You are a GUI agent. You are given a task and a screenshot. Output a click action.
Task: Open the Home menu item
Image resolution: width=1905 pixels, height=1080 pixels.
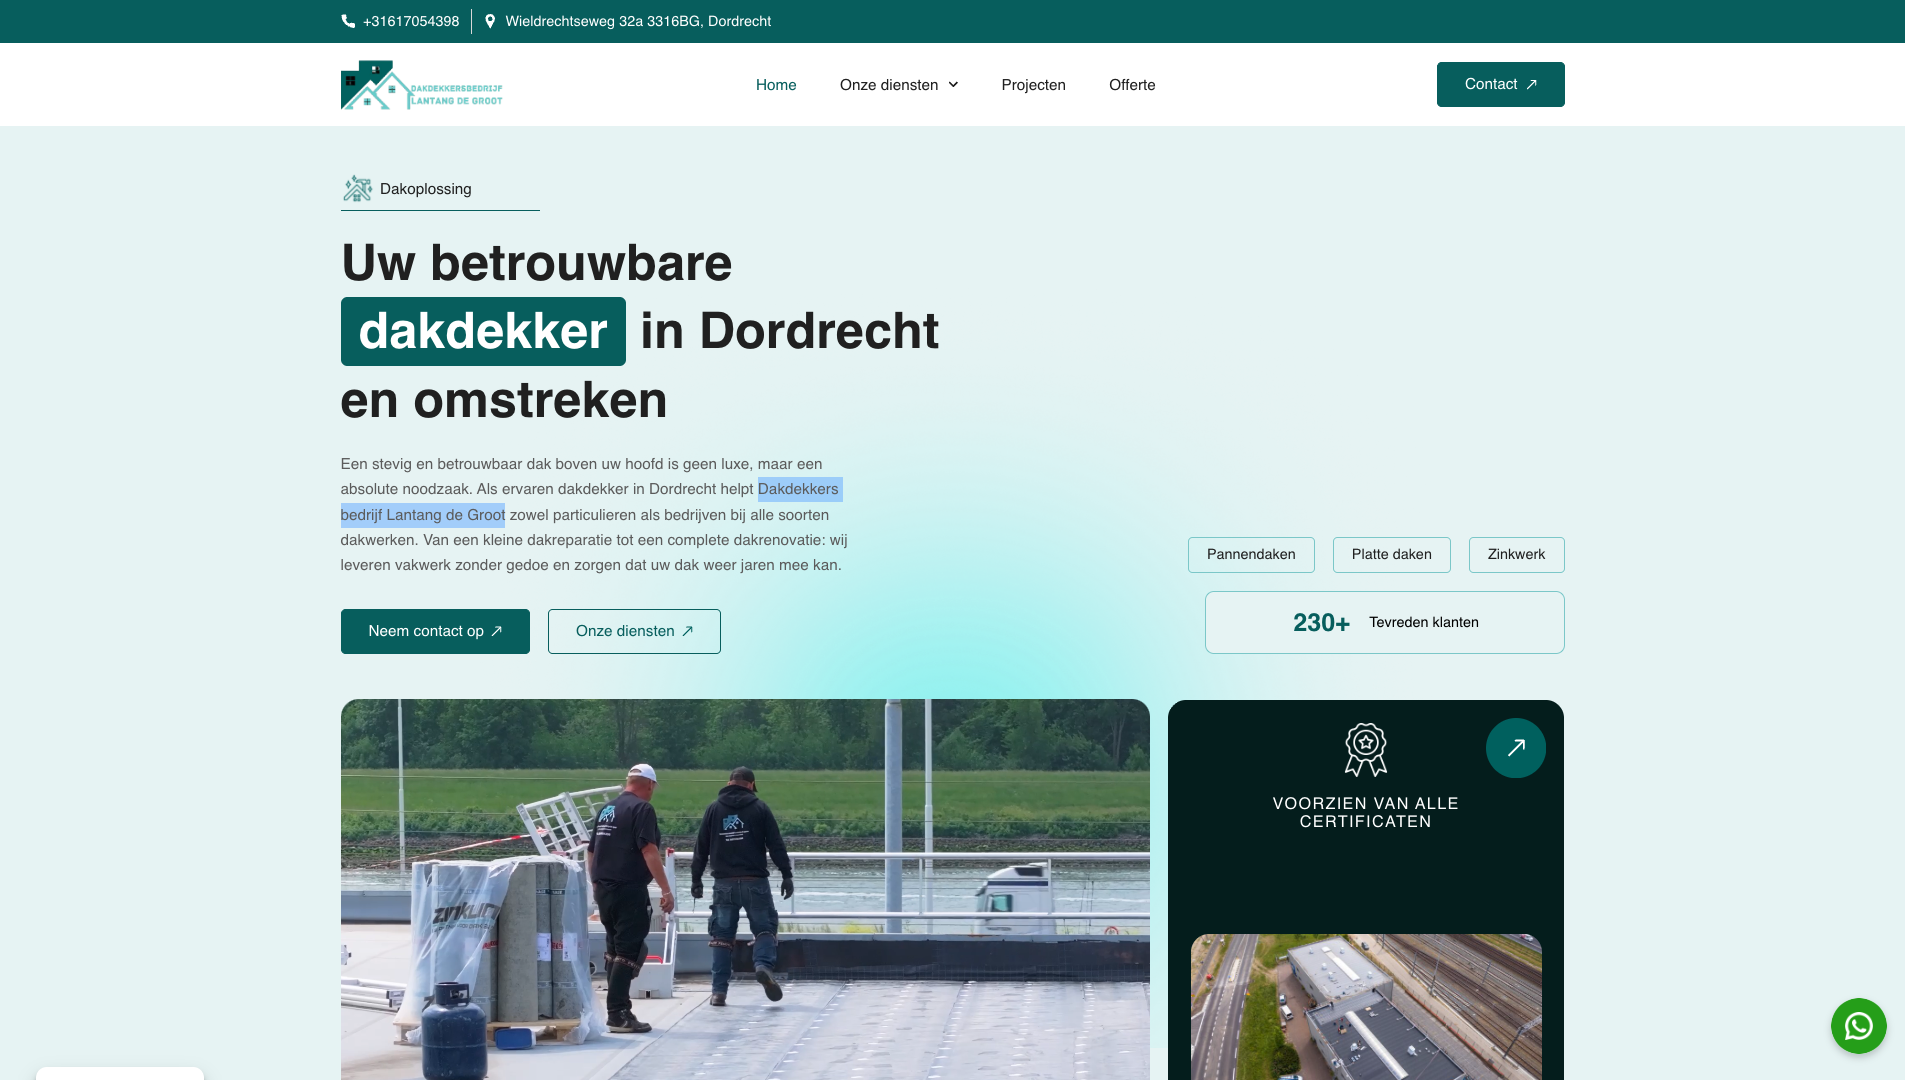tap(776, 85)
